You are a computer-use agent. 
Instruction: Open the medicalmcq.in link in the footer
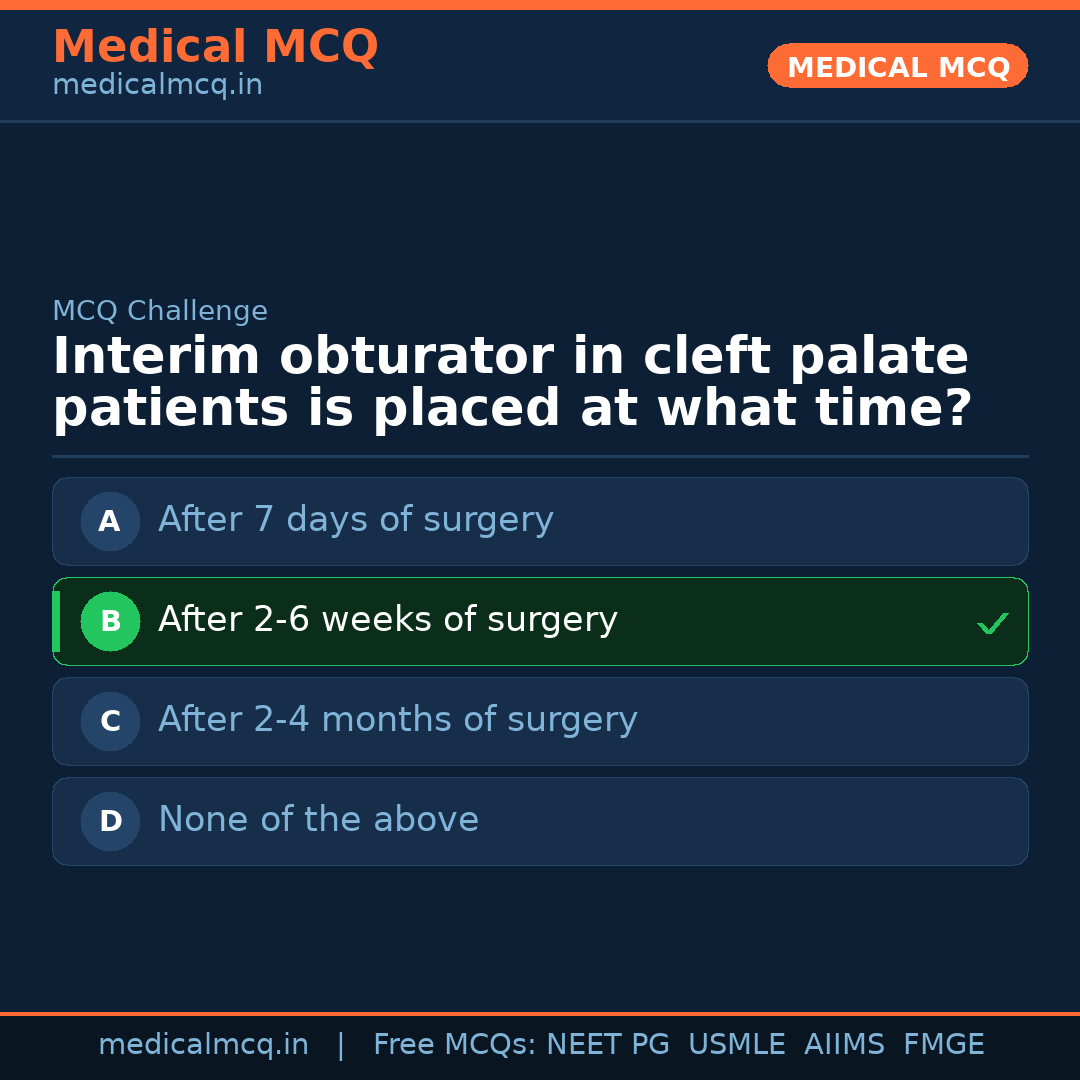(x=203, y=1045)
